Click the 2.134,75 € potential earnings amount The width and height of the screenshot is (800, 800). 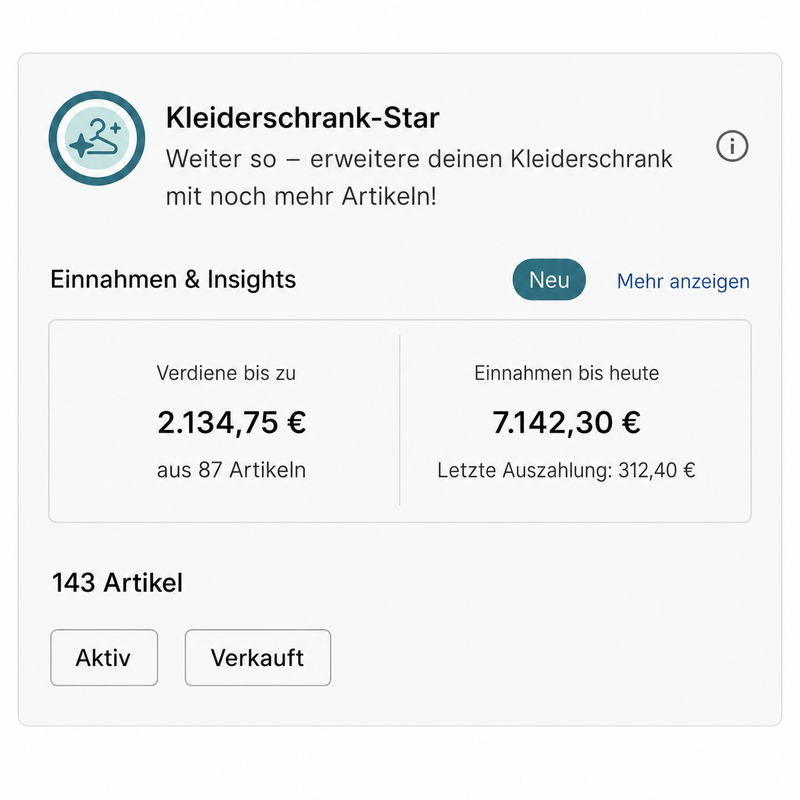click(x=232, y=422)
